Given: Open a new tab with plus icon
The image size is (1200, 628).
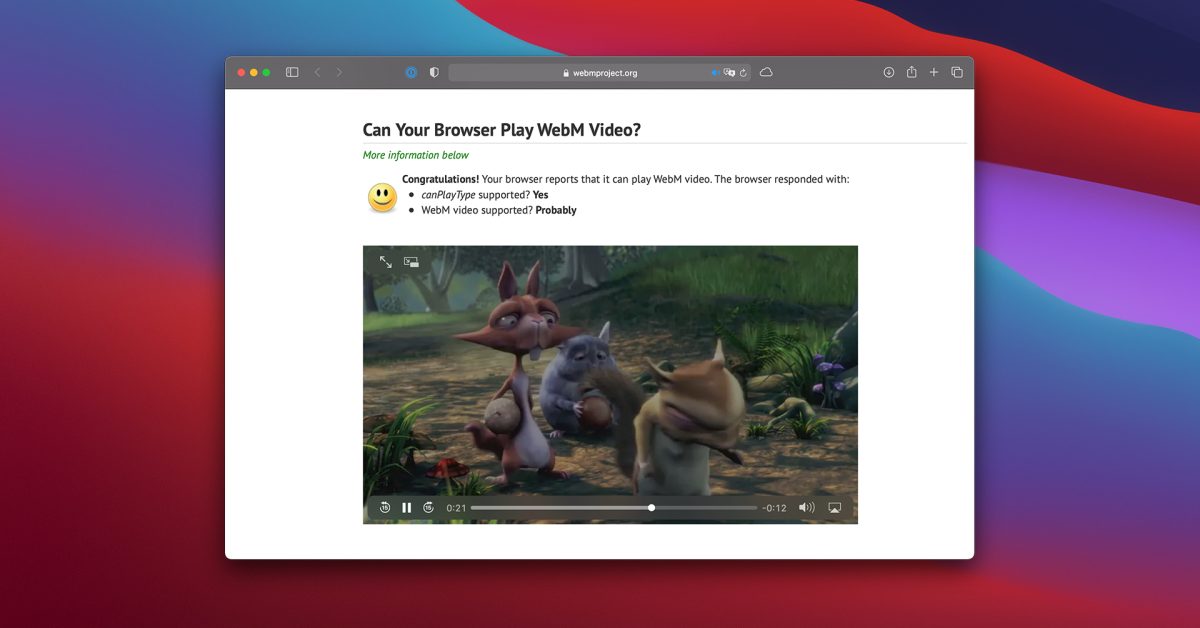Looking at the screenshot, I should (934, 73).
